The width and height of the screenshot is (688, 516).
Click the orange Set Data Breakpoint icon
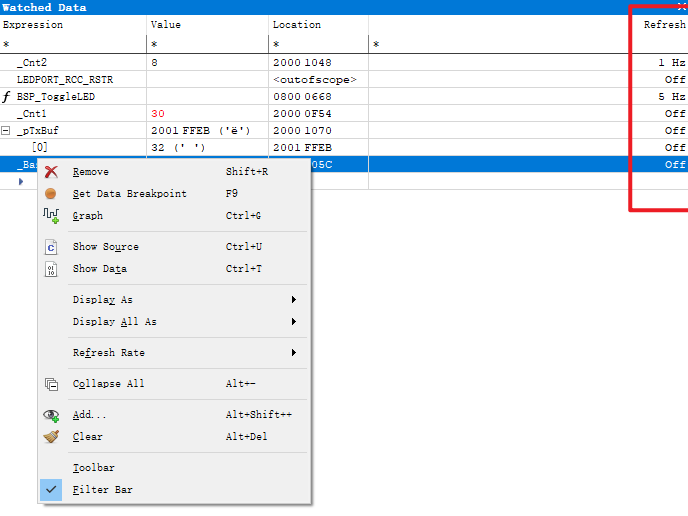pyautogui.click(x=50, y=194)
